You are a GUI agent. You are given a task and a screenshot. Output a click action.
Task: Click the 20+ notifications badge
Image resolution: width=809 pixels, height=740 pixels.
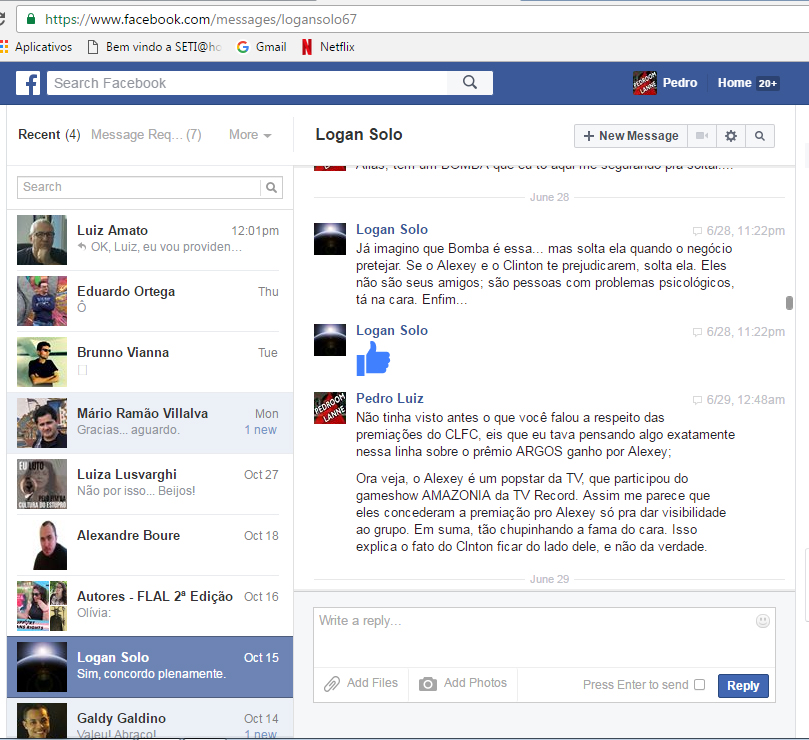pyautogui.click(x=767, y=84)
